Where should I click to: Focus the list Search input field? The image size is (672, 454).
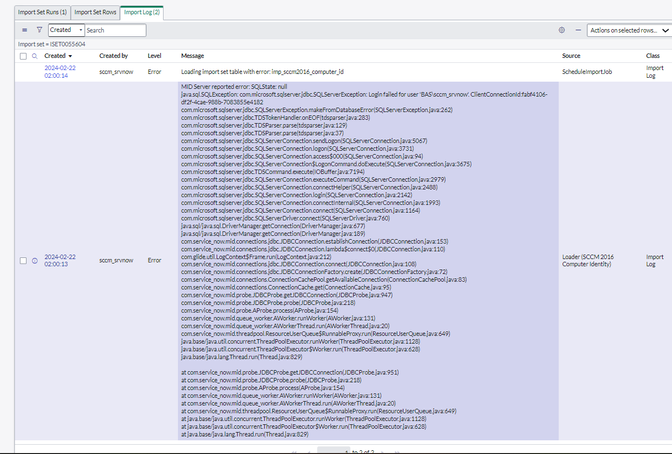[x=115, y=30]
